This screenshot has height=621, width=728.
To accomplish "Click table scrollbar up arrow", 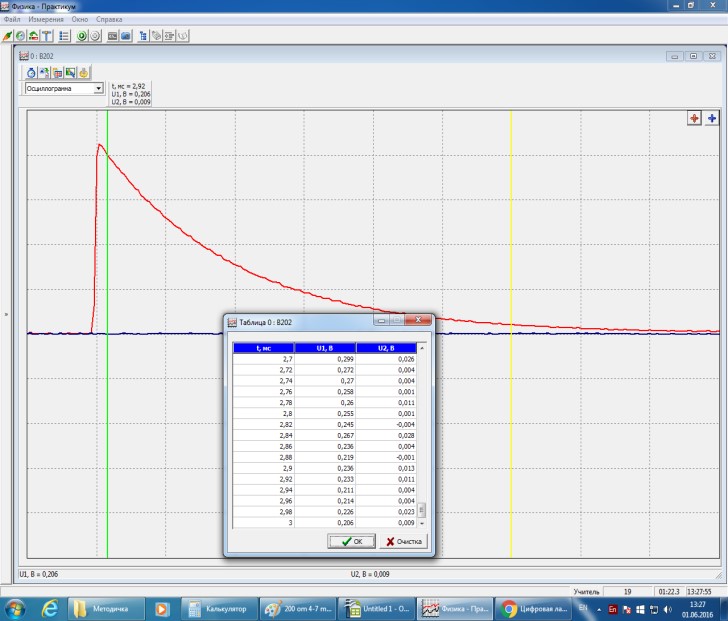I will (422, 348).
